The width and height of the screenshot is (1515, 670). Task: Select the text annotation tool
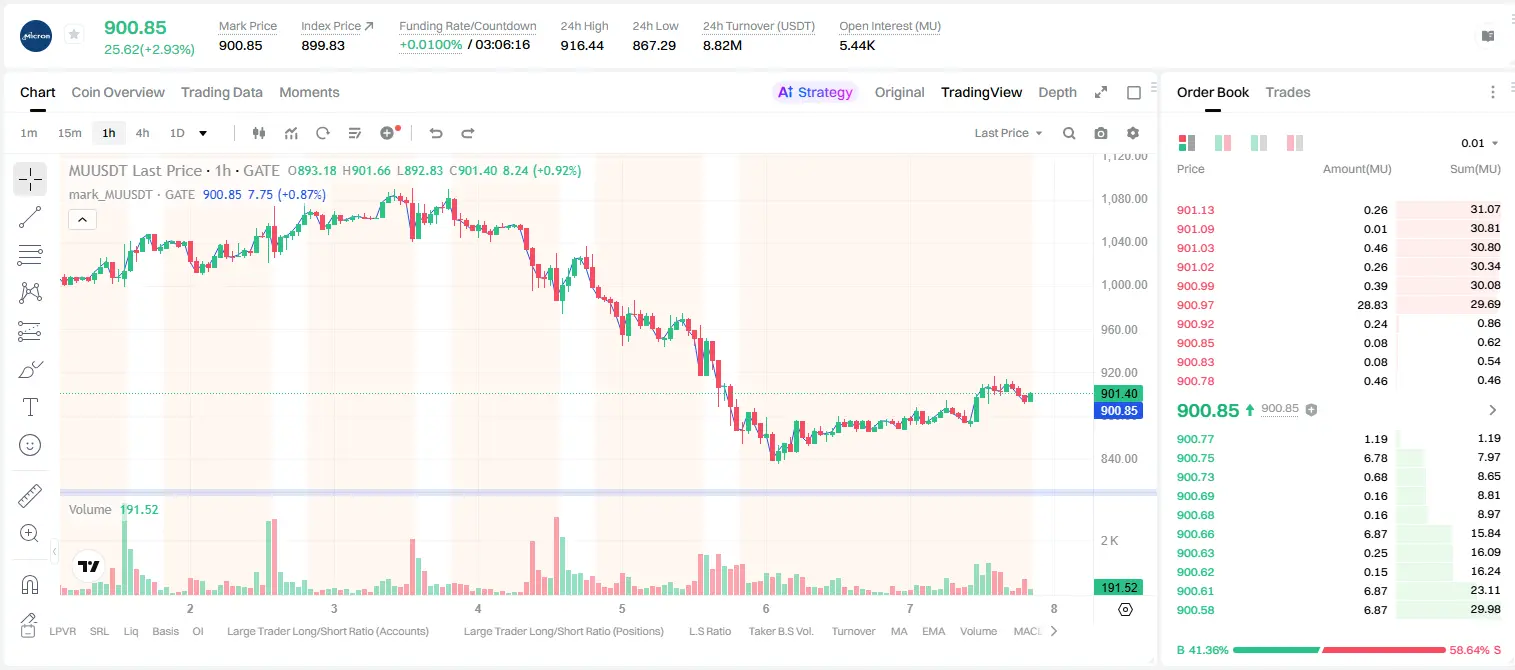pyautogui.click(x=30, y=407)
